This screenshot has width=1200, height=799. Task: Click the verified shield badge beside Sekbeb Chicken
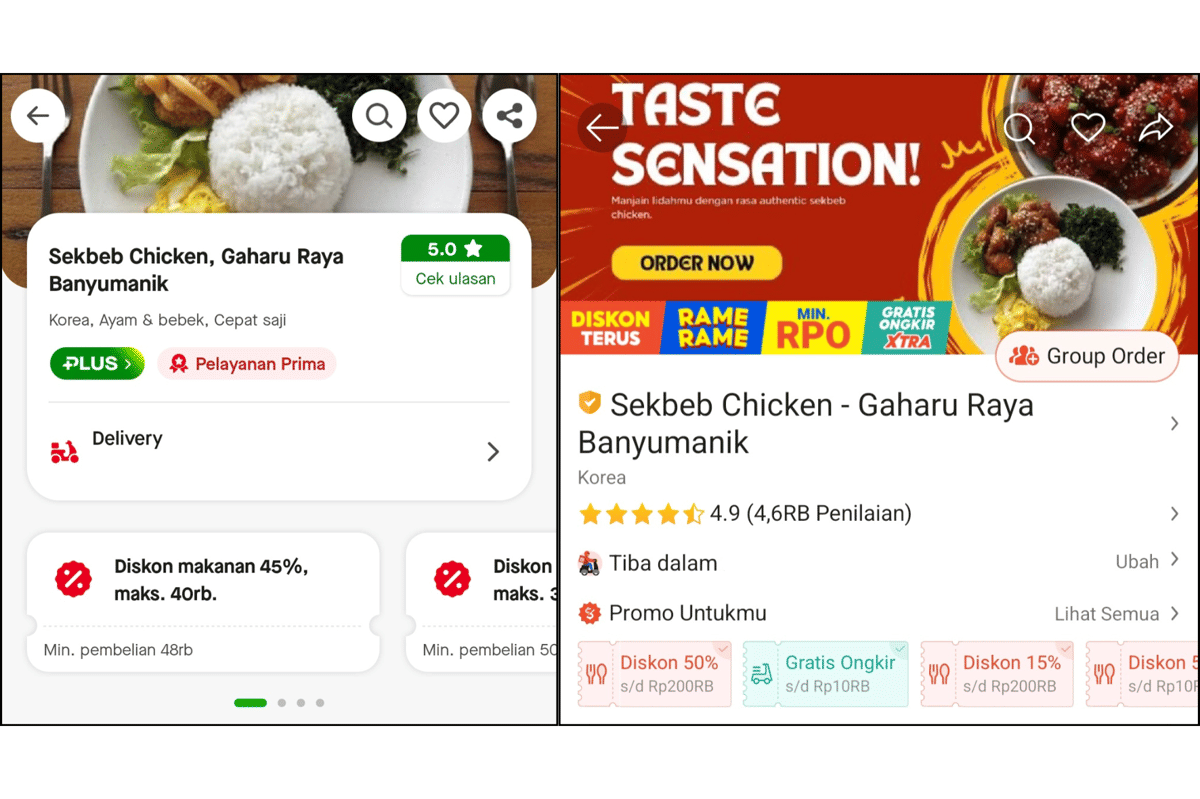pos(588,404)
